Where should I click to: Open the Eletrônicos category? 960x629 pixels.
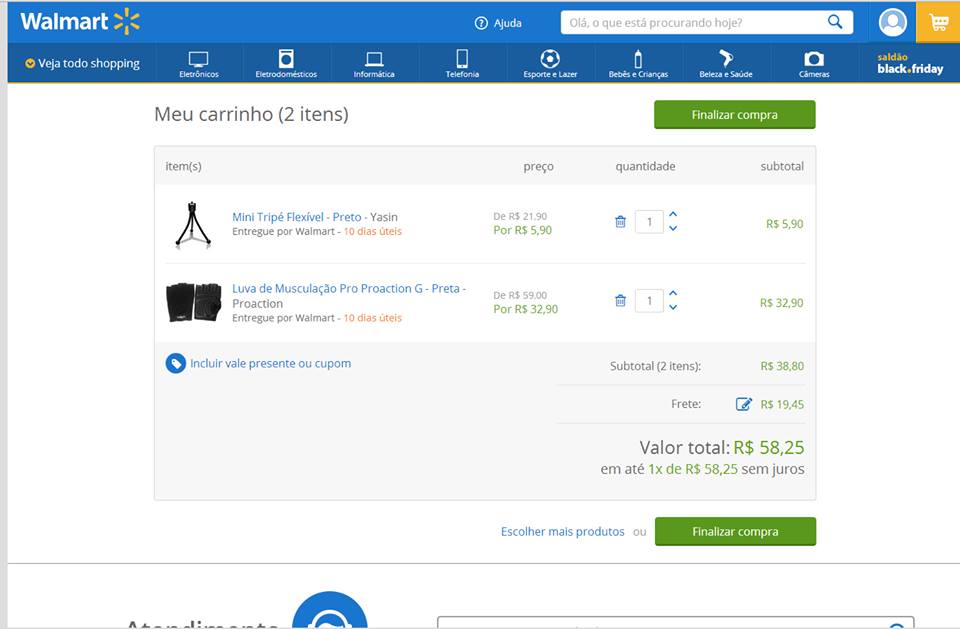click(198, 64)
